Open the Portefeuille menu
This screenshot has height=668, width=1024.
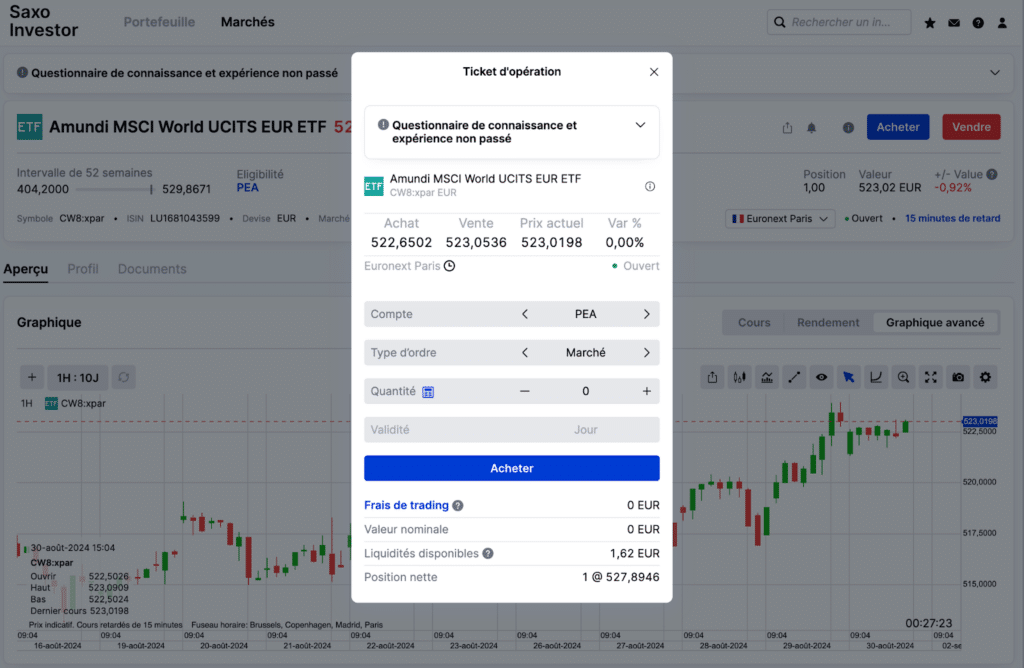(159, 22)
